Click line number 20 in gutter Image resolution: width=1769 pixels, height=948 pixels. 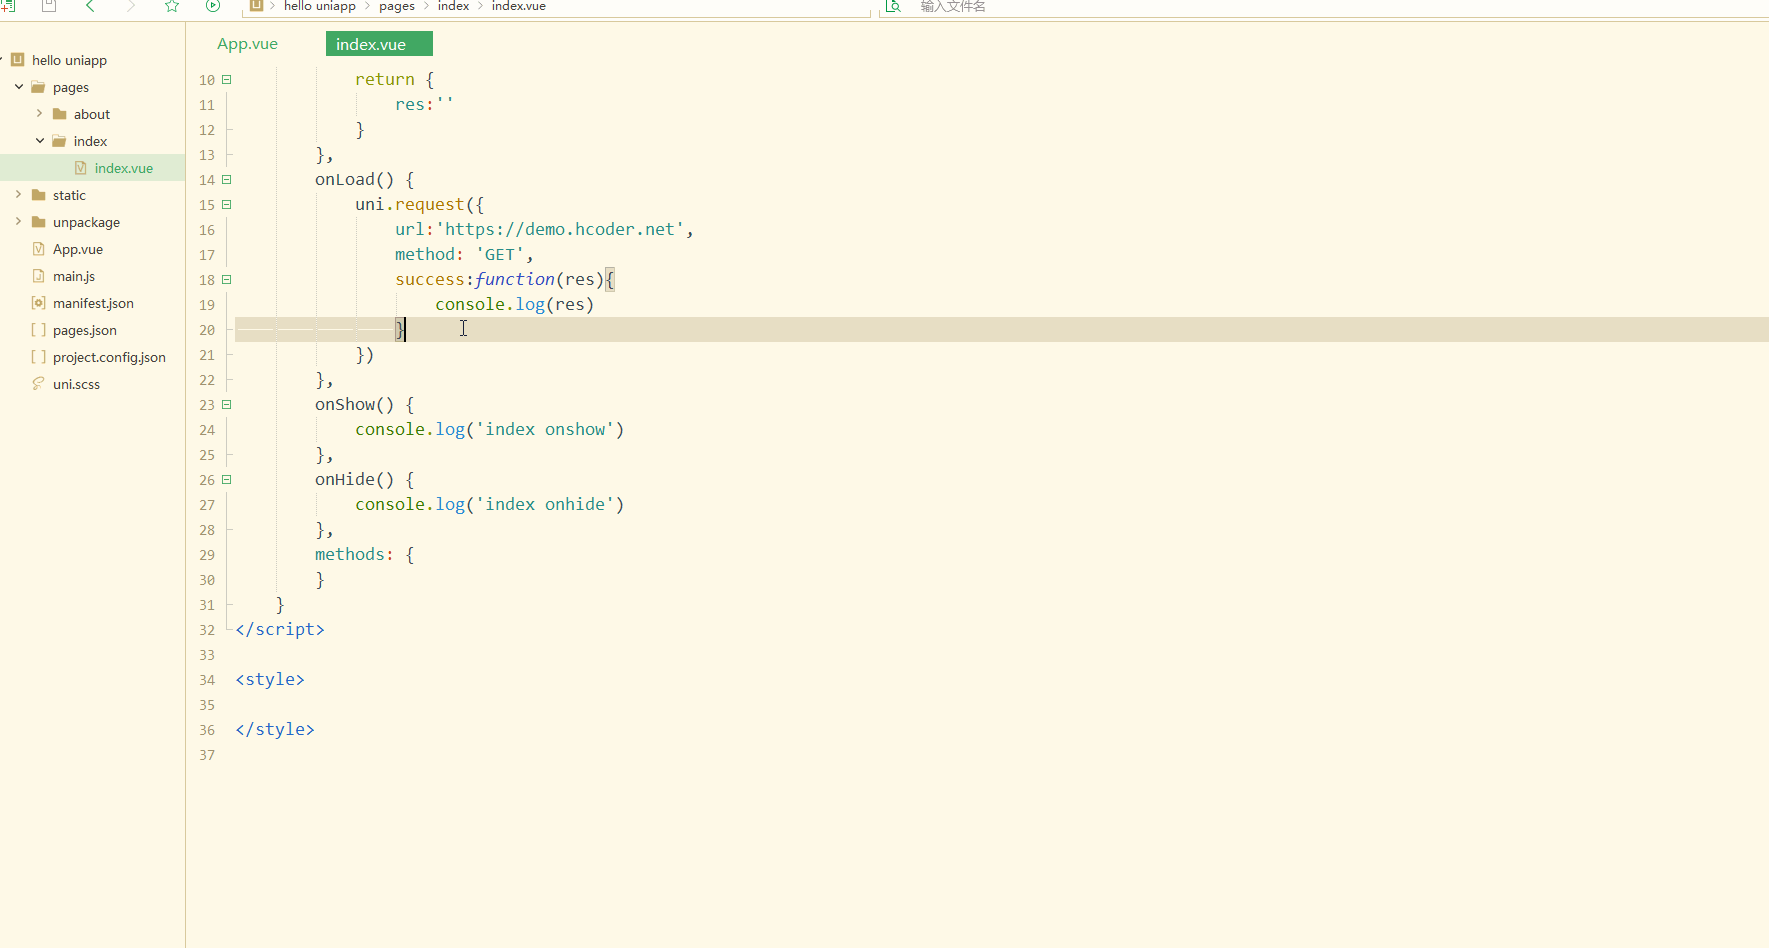pos(207,330)
